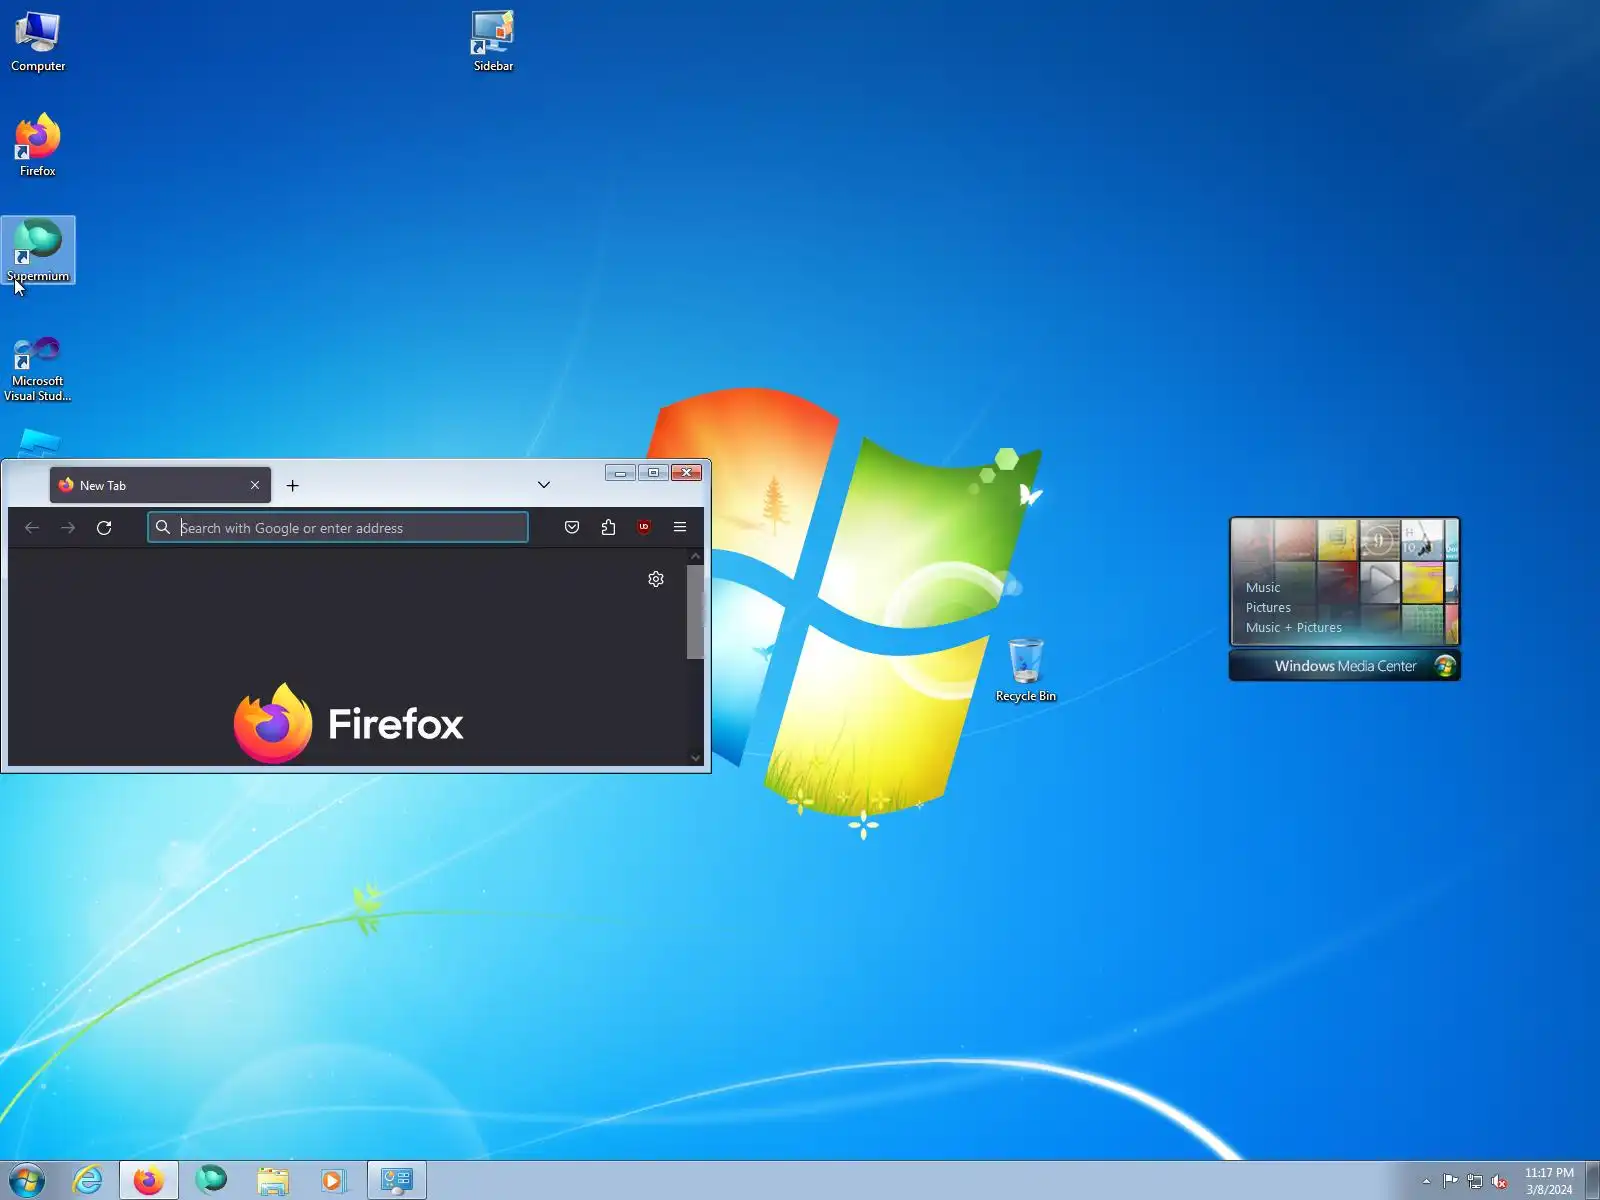Click the control panel taskbar button
Screen dimensions: 1600x1200
[397, 1180]
